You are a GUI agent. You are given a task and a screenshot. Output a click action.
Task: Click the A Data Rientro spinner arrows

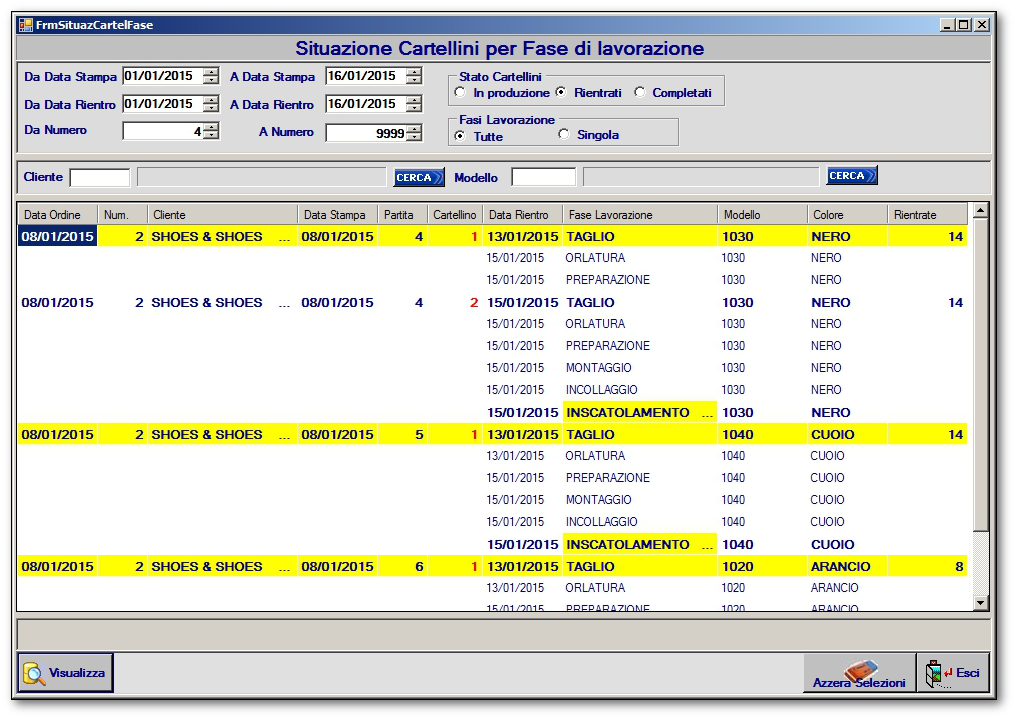tap(414, 104)
